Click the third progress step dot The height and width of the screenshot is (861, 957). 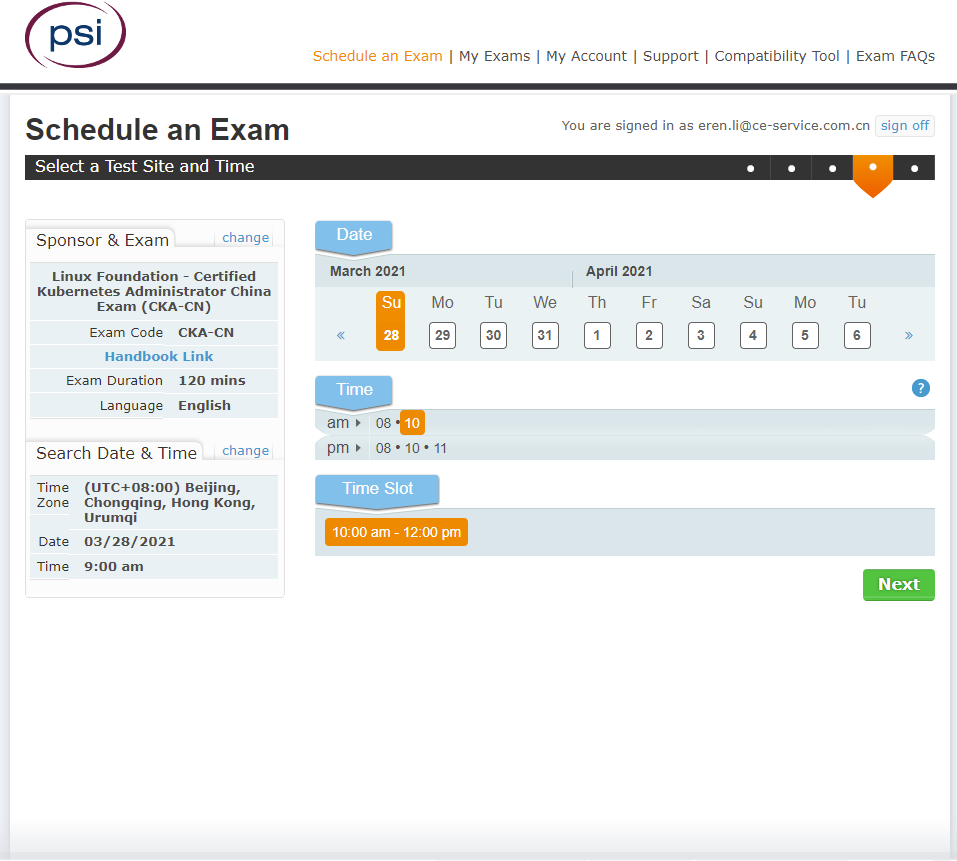coord(832,168)
